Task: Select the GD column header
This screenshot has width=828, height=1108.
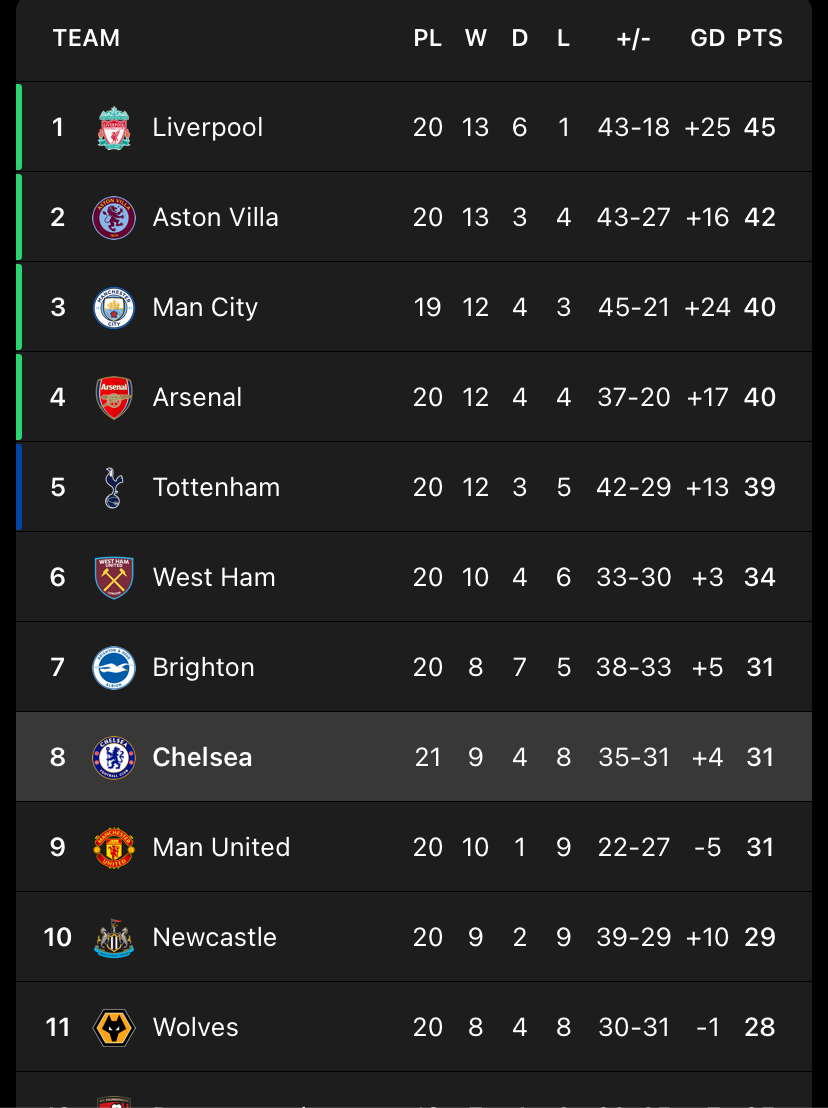Action: [x=707, y=38]
